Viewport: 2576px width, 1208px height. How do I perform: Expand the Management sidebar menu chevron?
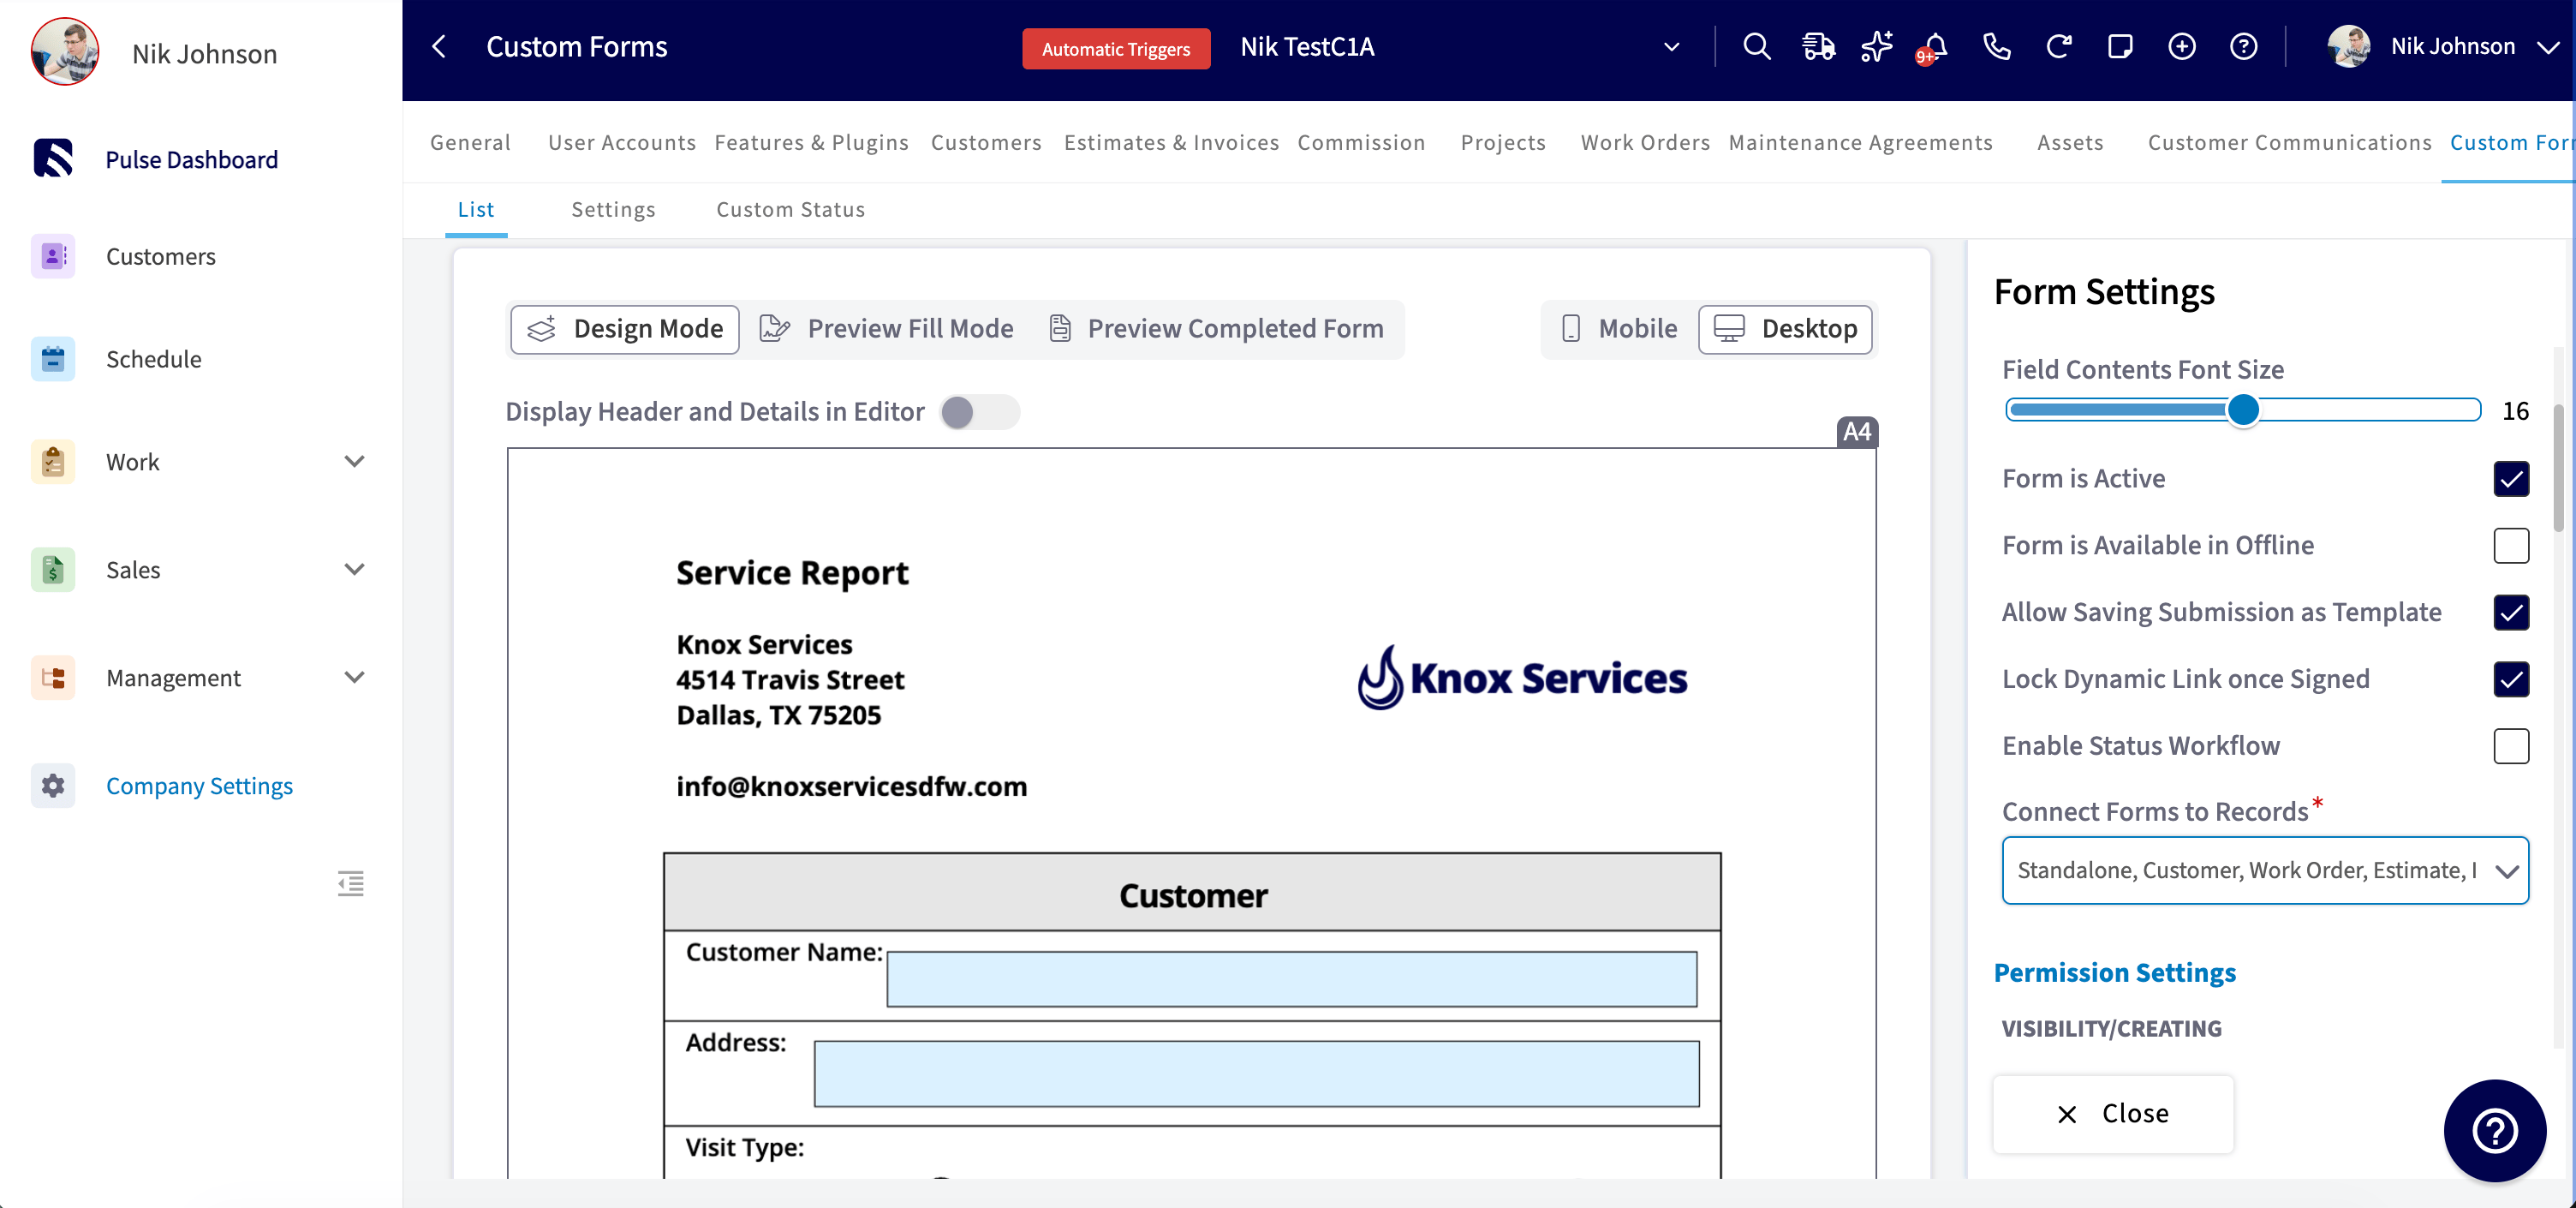pos(354,677)
